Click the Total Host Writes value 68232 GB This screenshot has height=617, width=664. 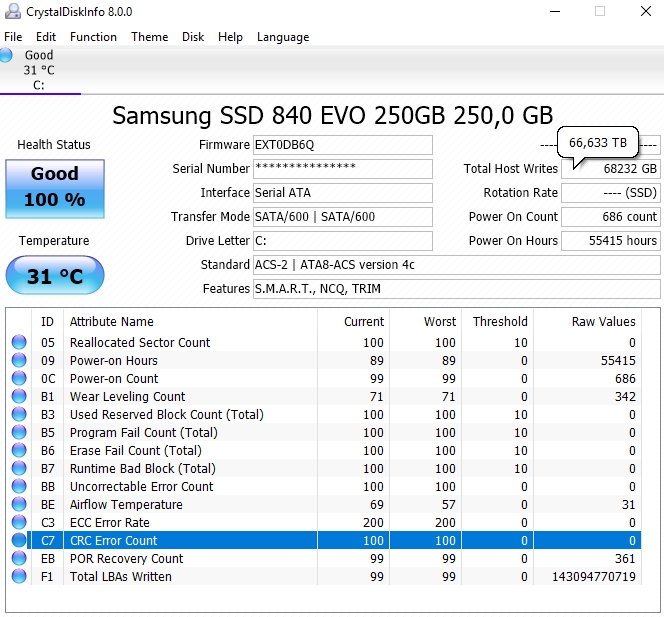(611, 169)
